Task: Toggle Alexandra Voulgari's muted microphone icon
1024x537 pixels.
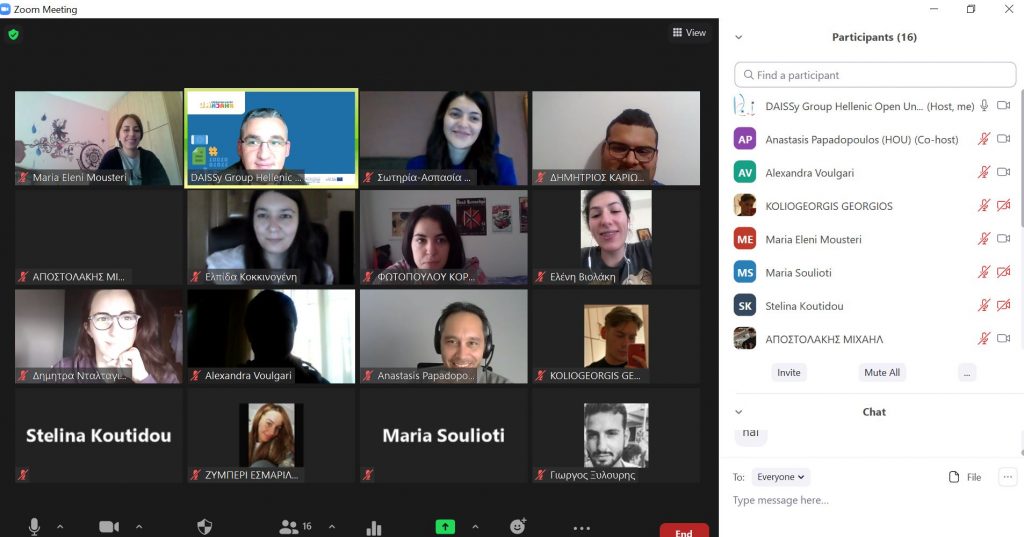Action: point(984,172)
